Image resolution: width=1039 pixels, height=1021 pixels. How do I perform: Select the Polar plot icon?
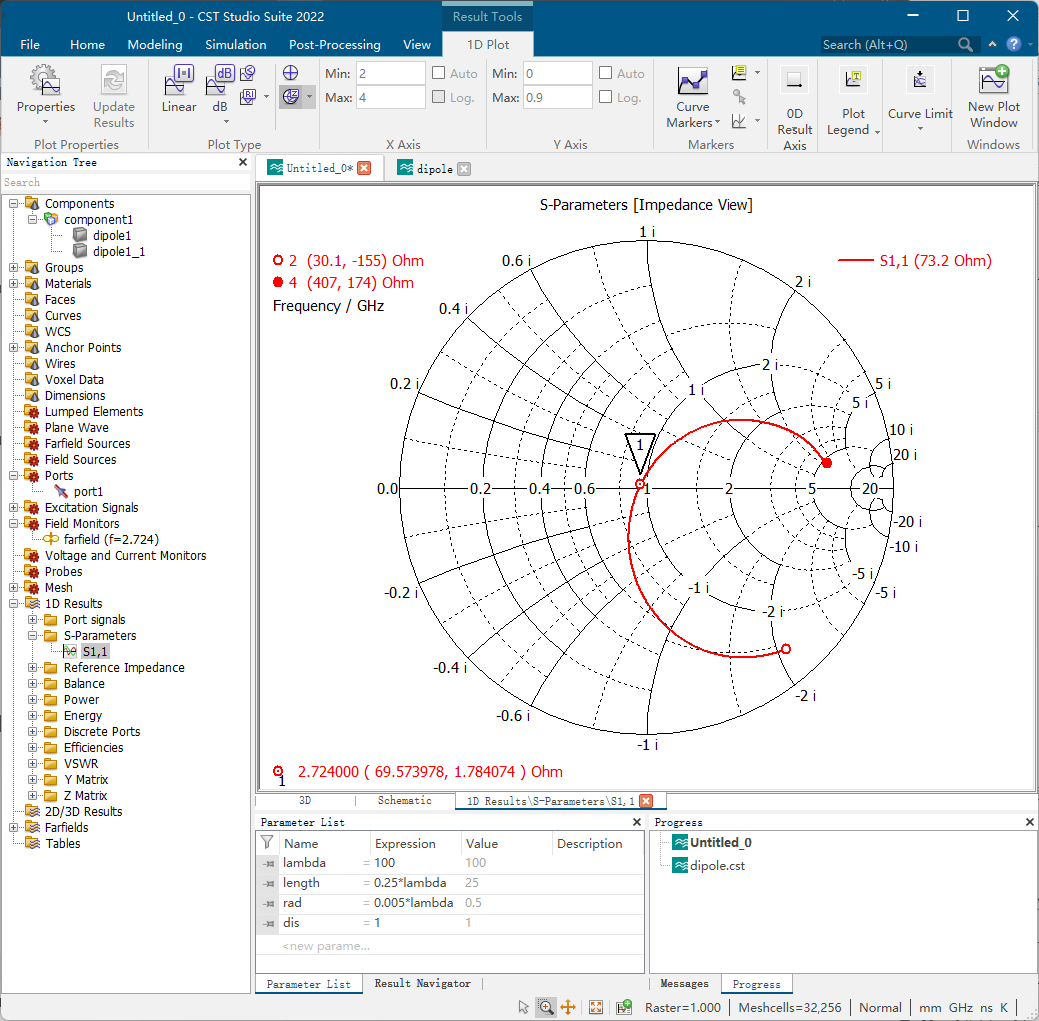(290, 73)
